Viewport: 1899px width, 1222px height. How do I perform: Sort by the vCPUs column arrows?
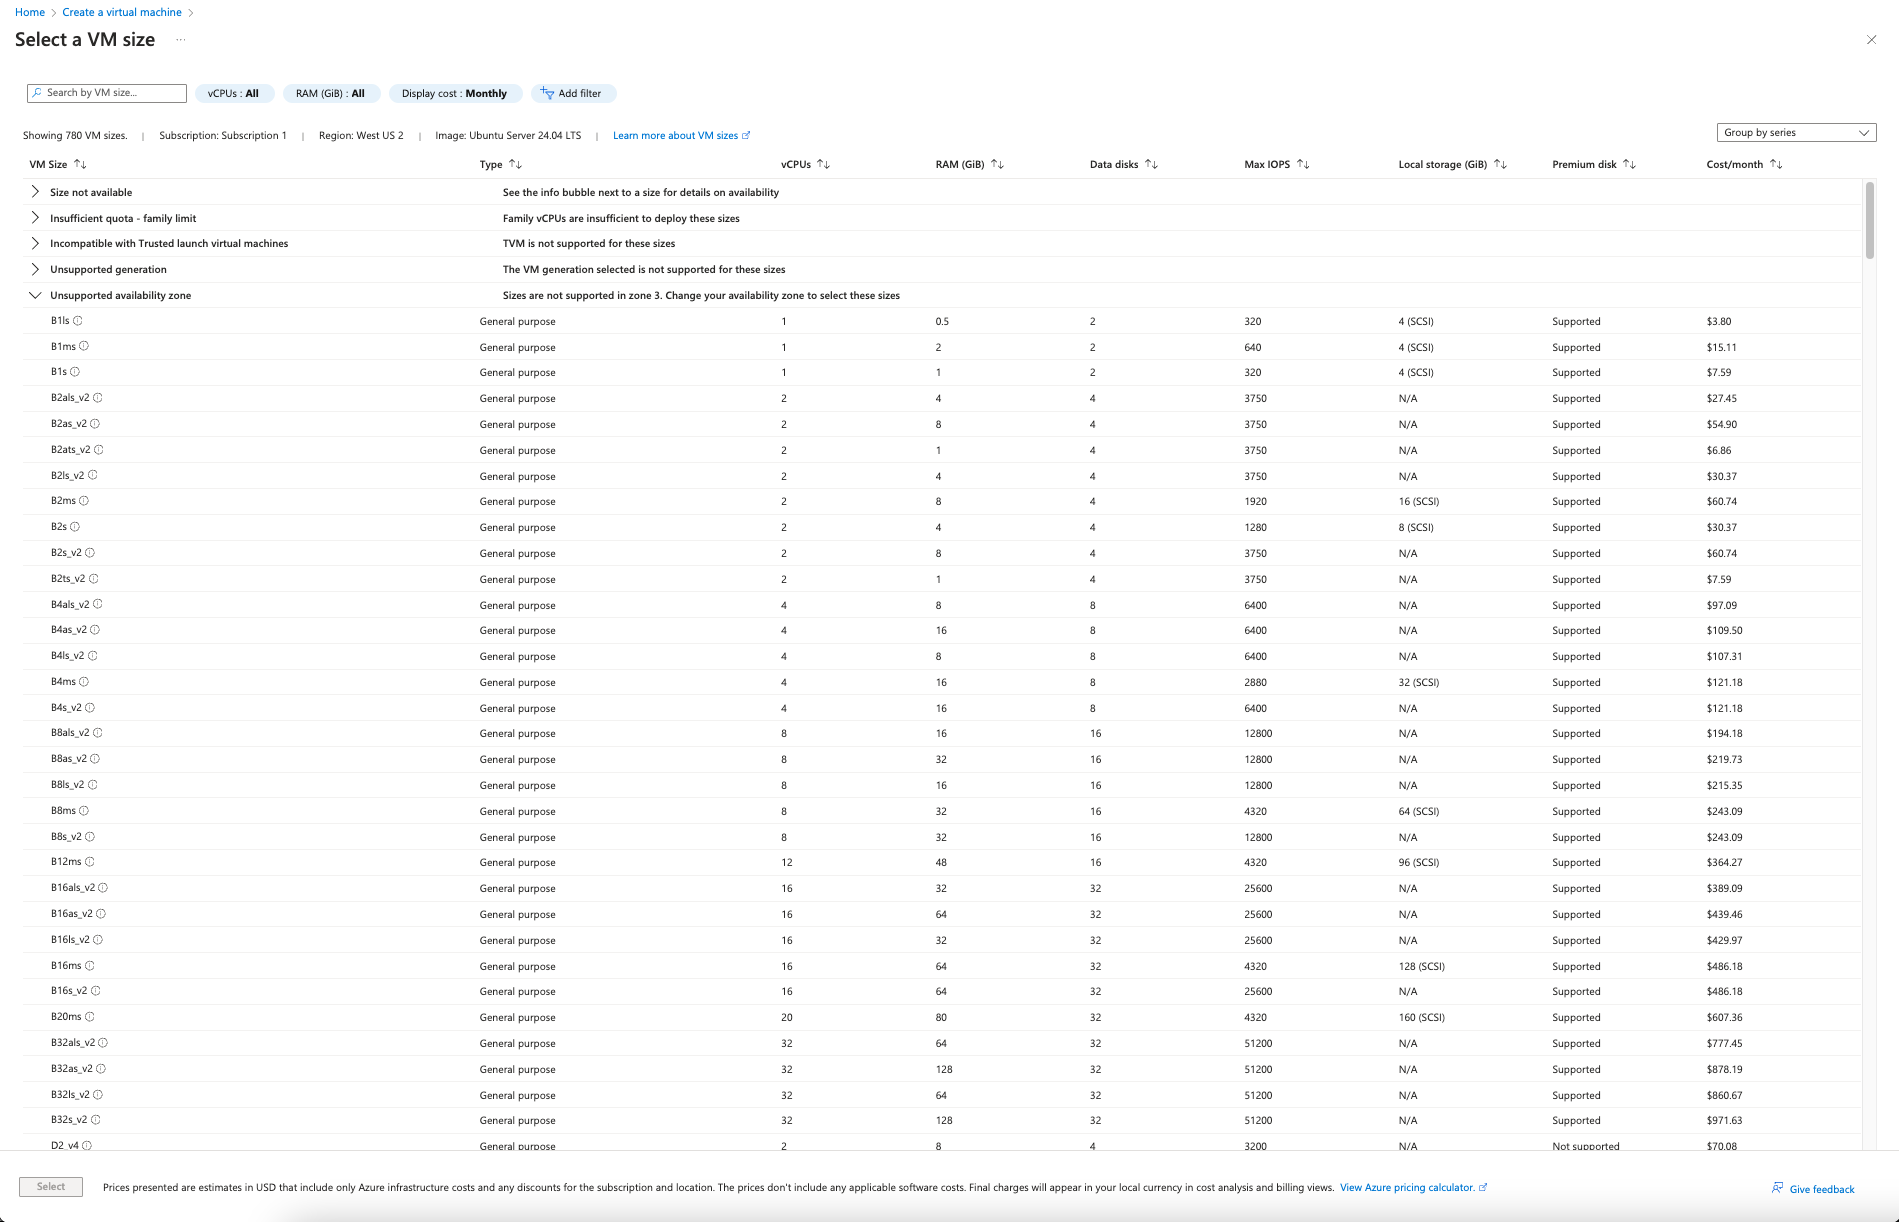(x=823, y=164)
